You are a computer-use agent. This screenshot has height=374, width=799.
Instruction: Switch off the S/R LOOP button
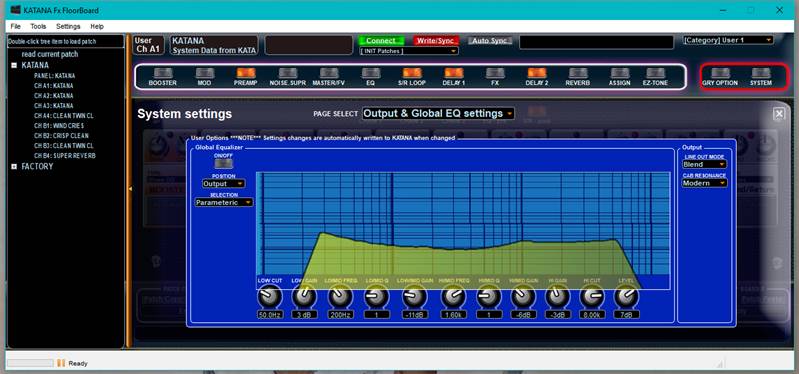pos(412,73)
